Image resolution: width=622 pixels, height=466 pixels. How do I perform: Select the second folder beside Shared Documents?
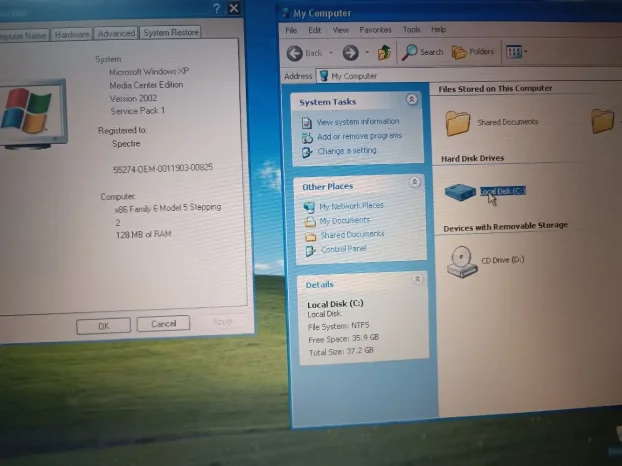coord(602,121)
